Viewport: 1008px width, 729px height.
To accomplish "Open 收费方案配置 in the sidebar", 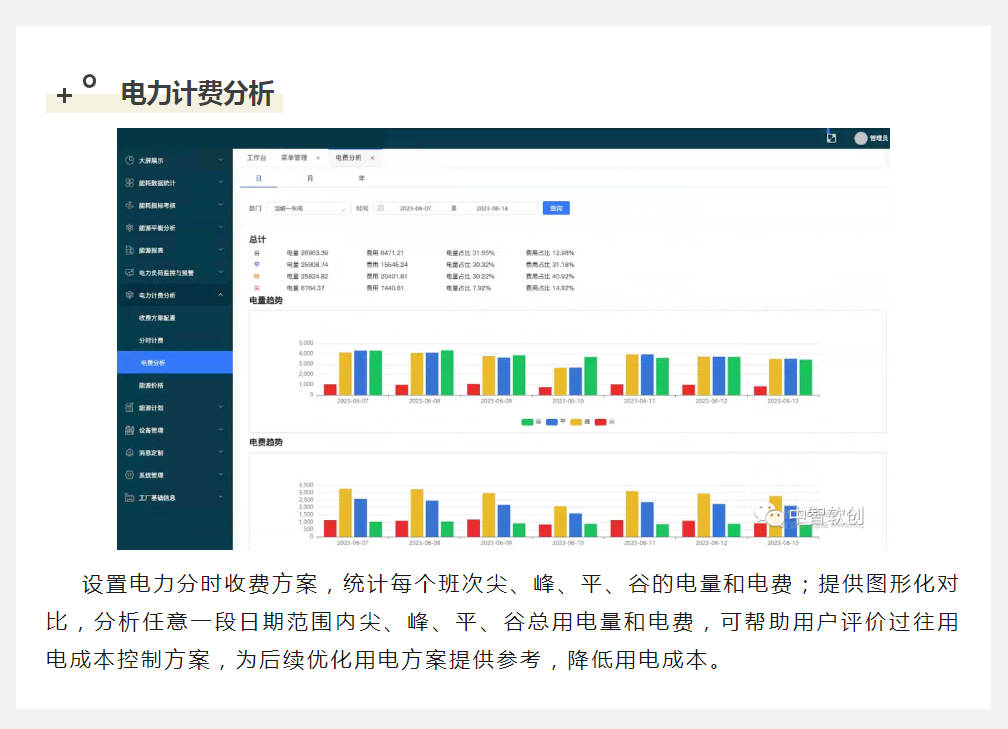I will pos(157,318).
